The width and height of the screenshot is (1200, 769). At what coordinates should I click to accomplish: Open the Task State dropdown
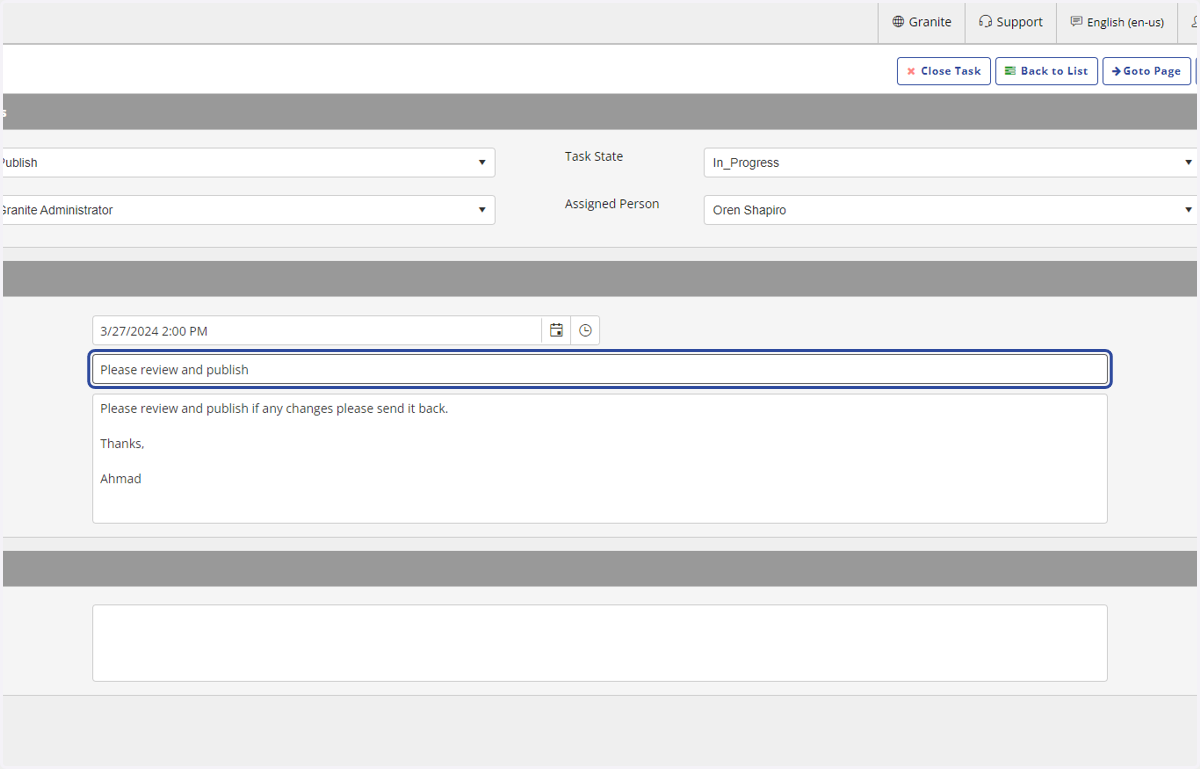pos(950,162)
